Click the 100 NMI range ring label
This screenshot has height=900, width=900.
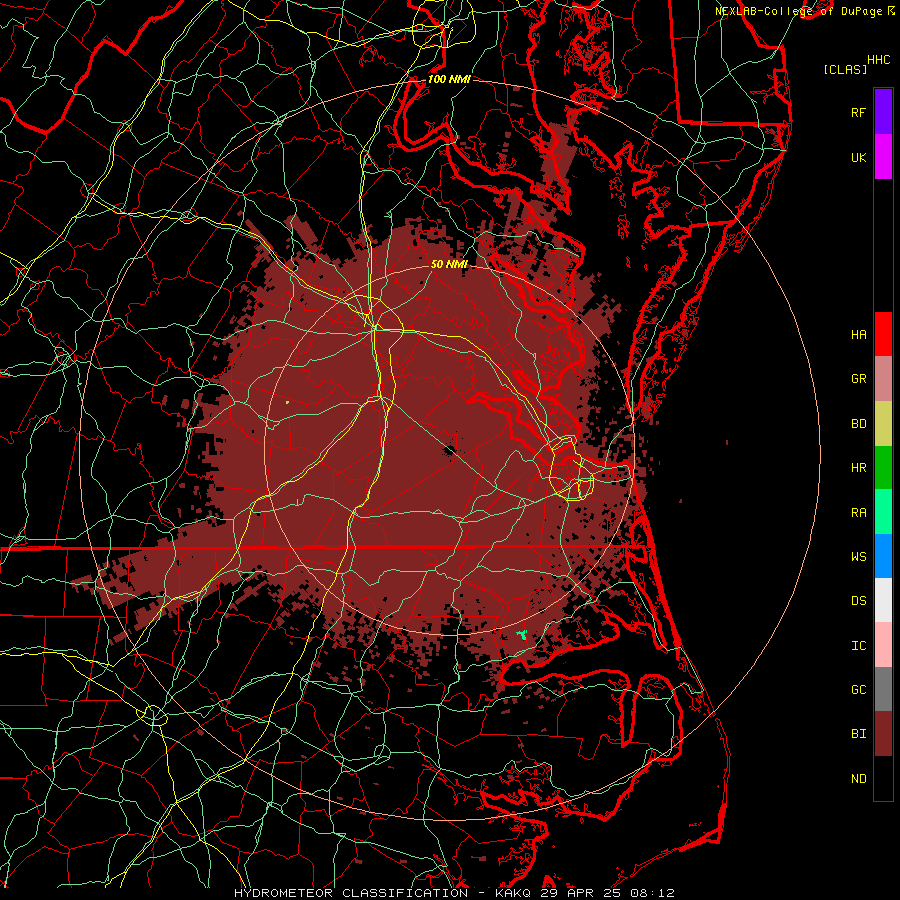(x=449, y=79)
